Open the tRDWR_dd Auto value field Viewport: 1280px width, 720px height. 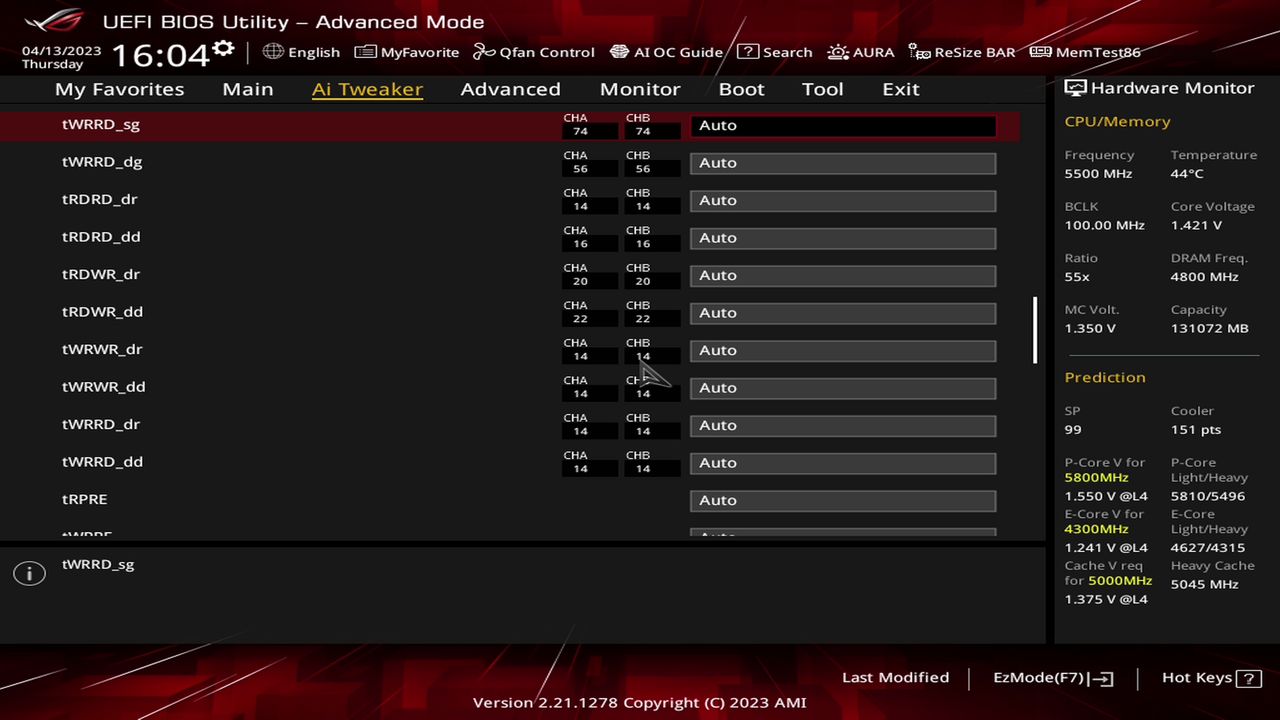point(843,313)
